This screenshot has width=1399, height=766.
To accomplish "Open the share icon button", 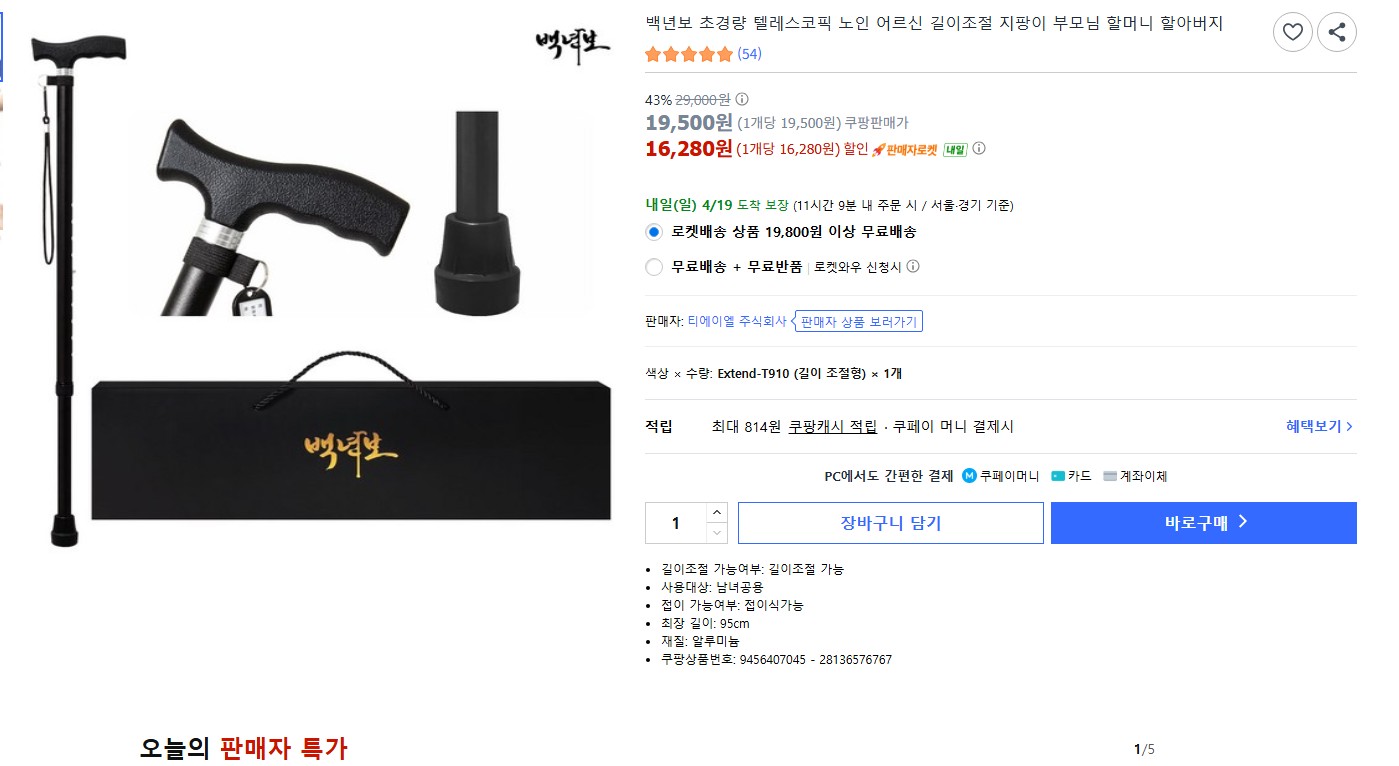I will point(1337,32).
